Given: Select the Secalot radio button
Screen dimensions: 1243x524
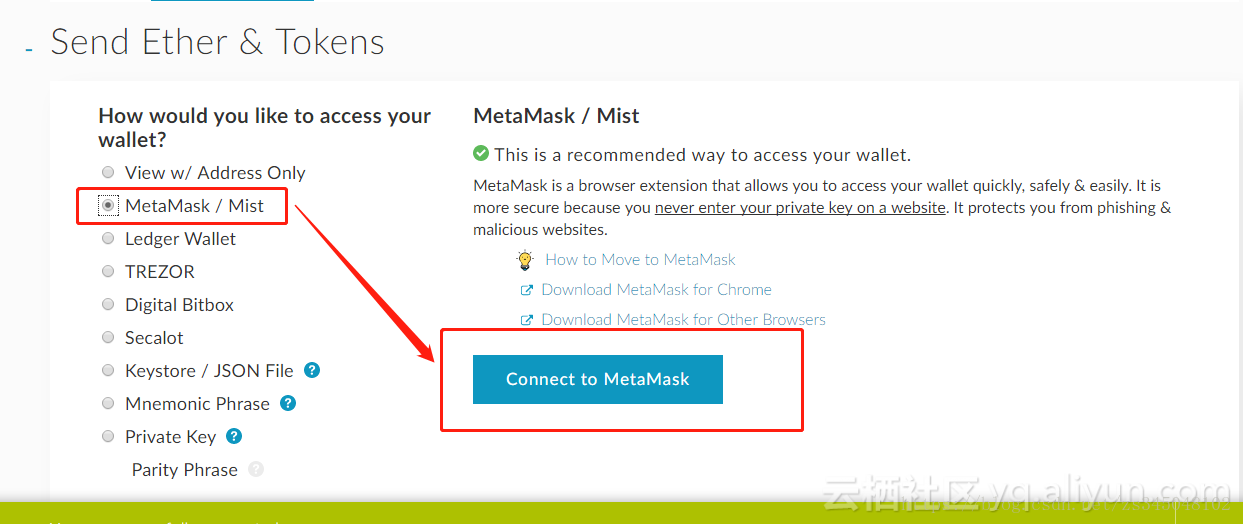Looking at the screenshot, I should click(108, 337).
